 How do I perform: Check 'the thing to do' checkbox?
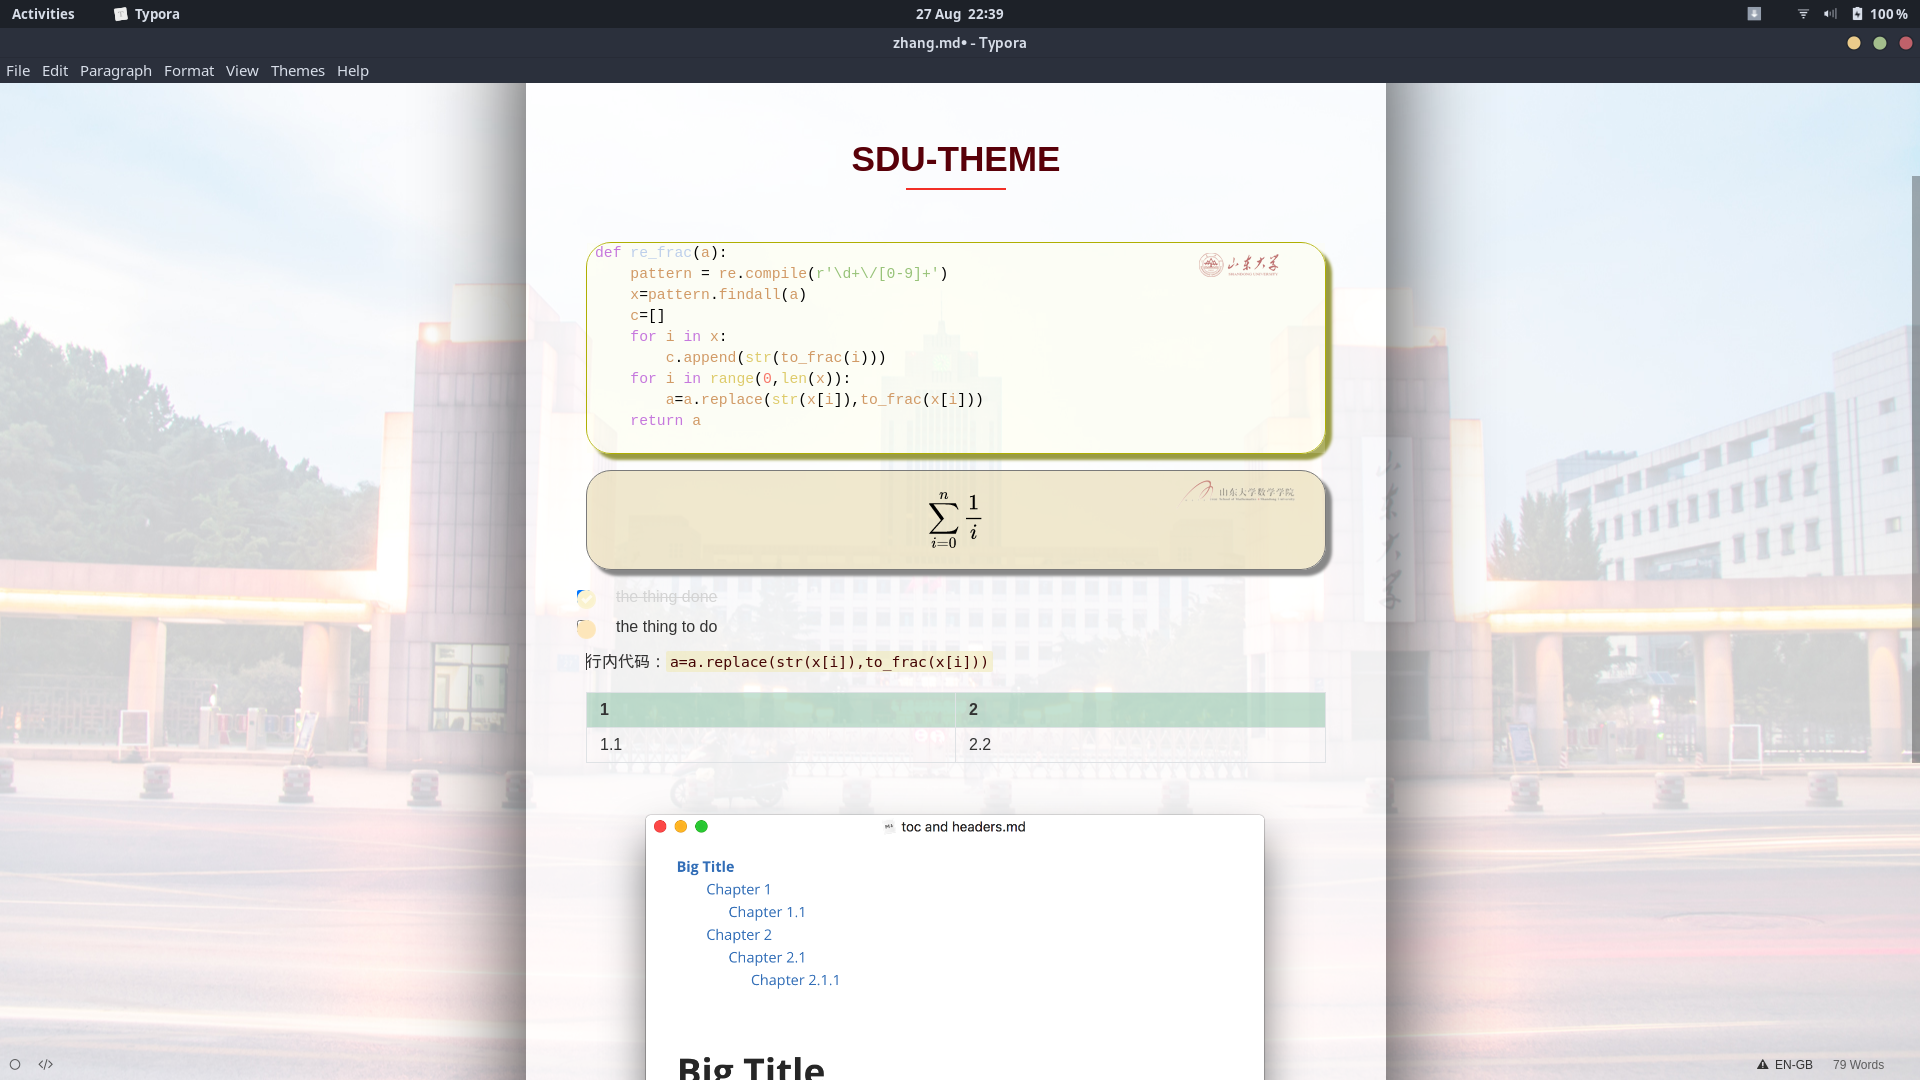click(586, 628)
